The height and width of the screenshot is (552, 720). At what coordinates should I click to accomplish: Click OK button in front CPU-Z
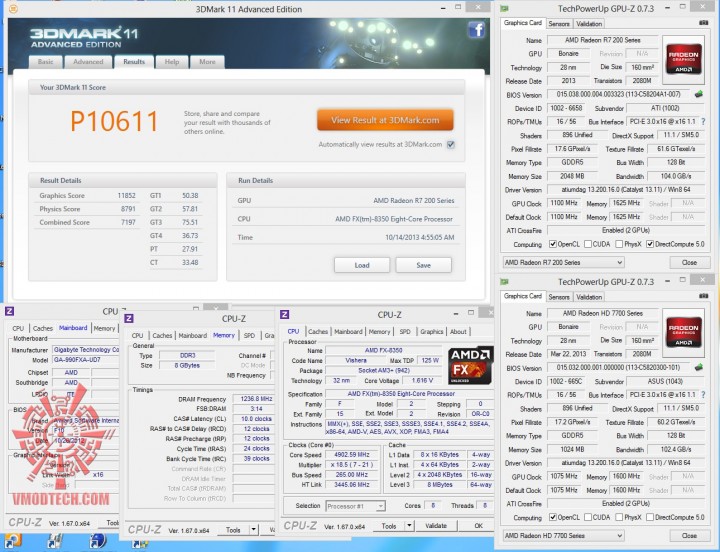point(478,526)
